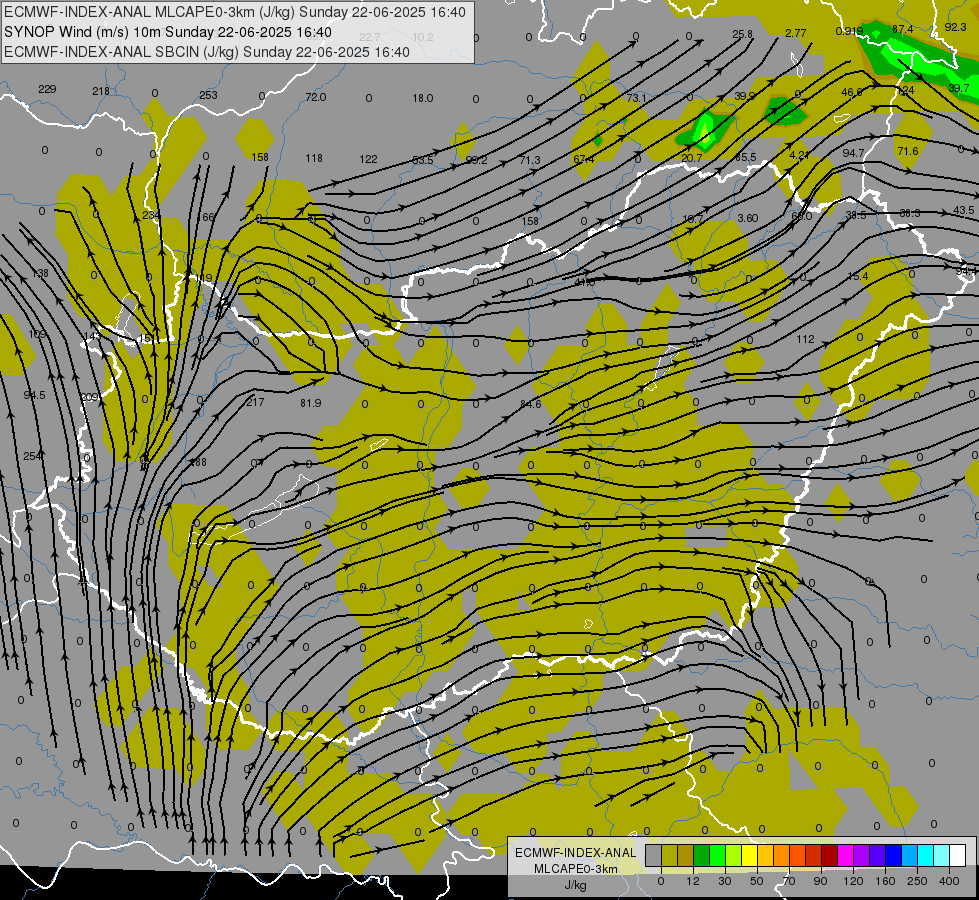Click the MLCAPE0-3km legend label
The height and width of the screenshot is (900, 979).
click(x=575, y=869)
